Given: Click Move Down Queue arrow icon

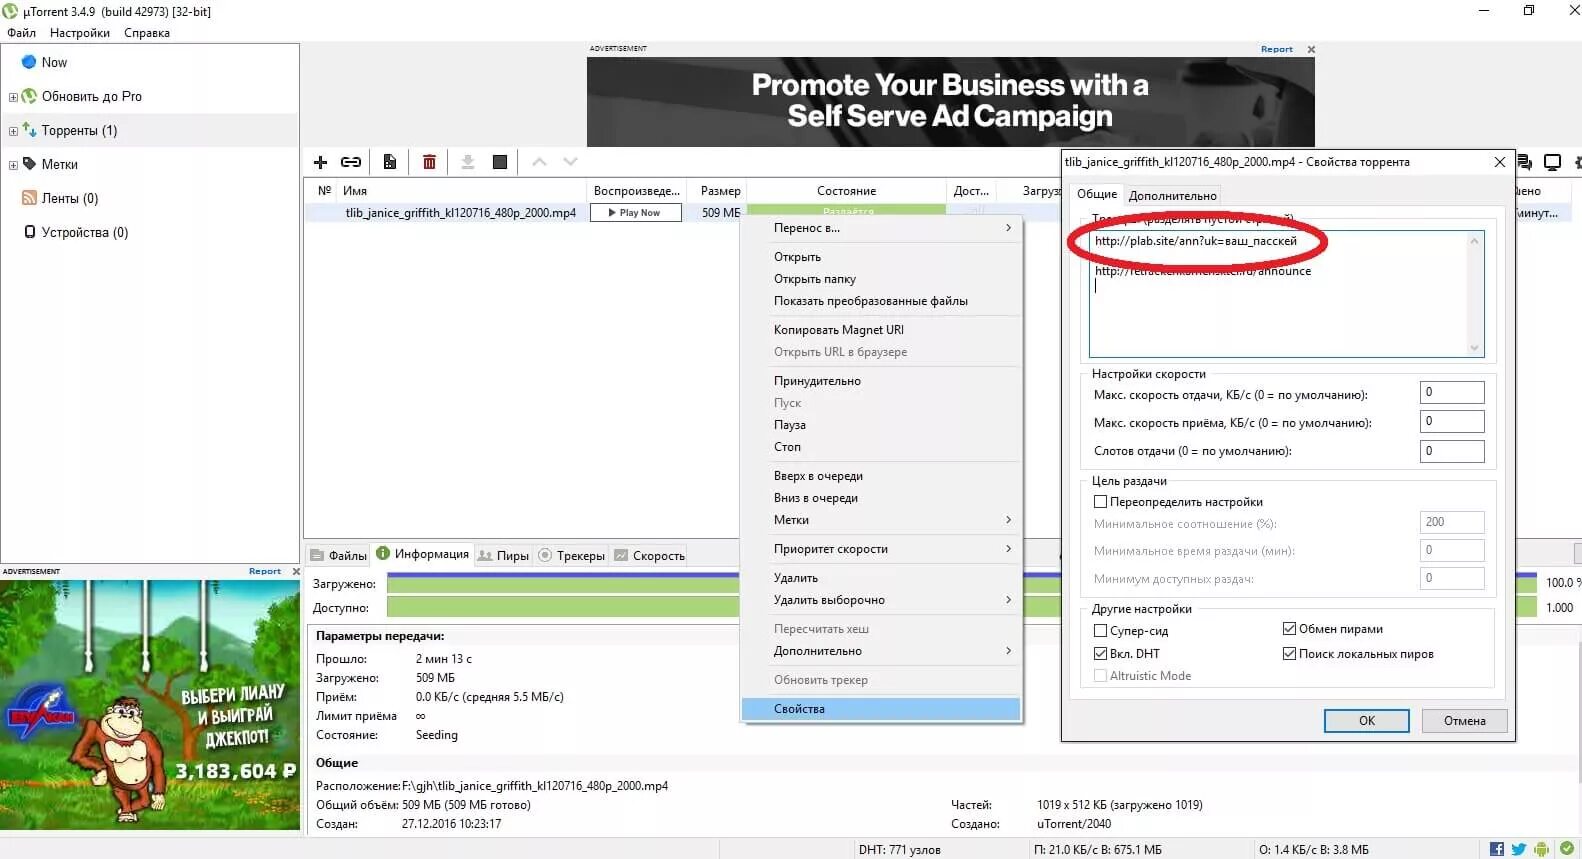Looking at the screenshot, I should (570, 161).
